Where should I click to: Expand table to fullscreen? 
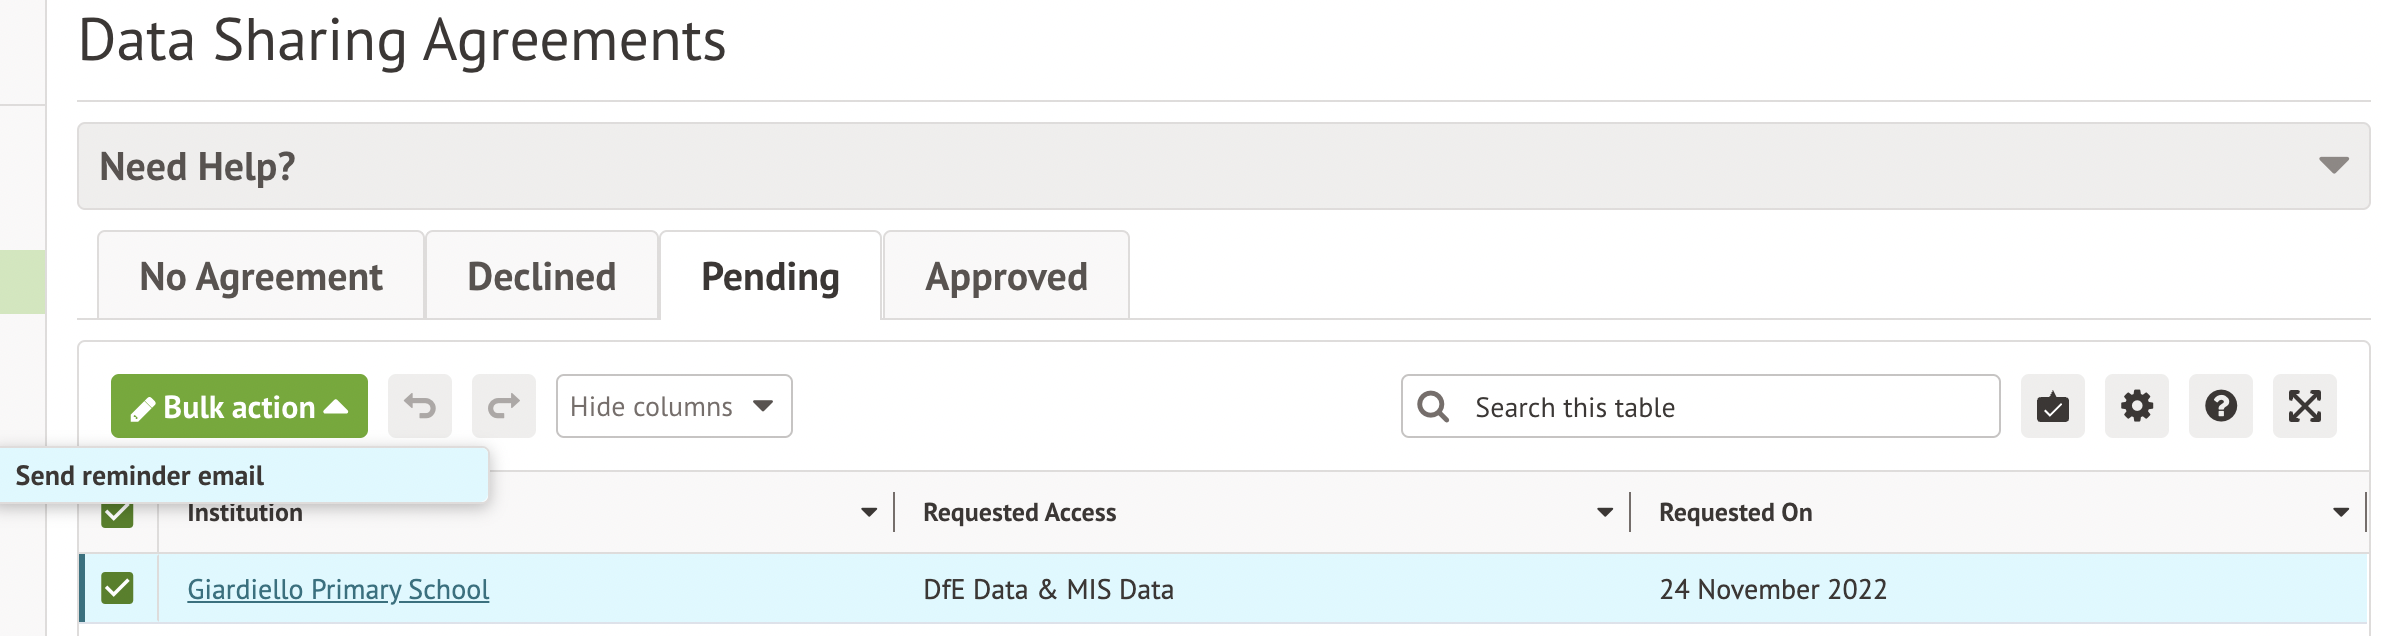coord(2304,406)
